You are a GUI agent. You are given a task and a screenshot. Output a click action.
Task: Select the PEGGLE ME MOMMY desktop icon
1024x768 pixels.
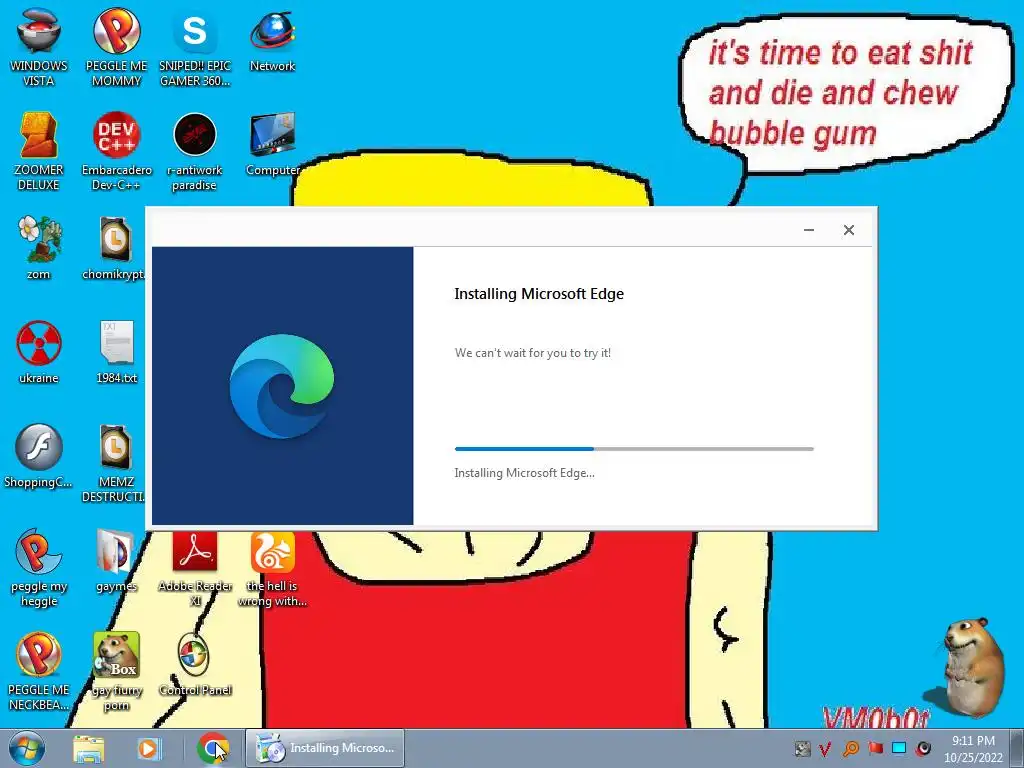click(116, 48)
